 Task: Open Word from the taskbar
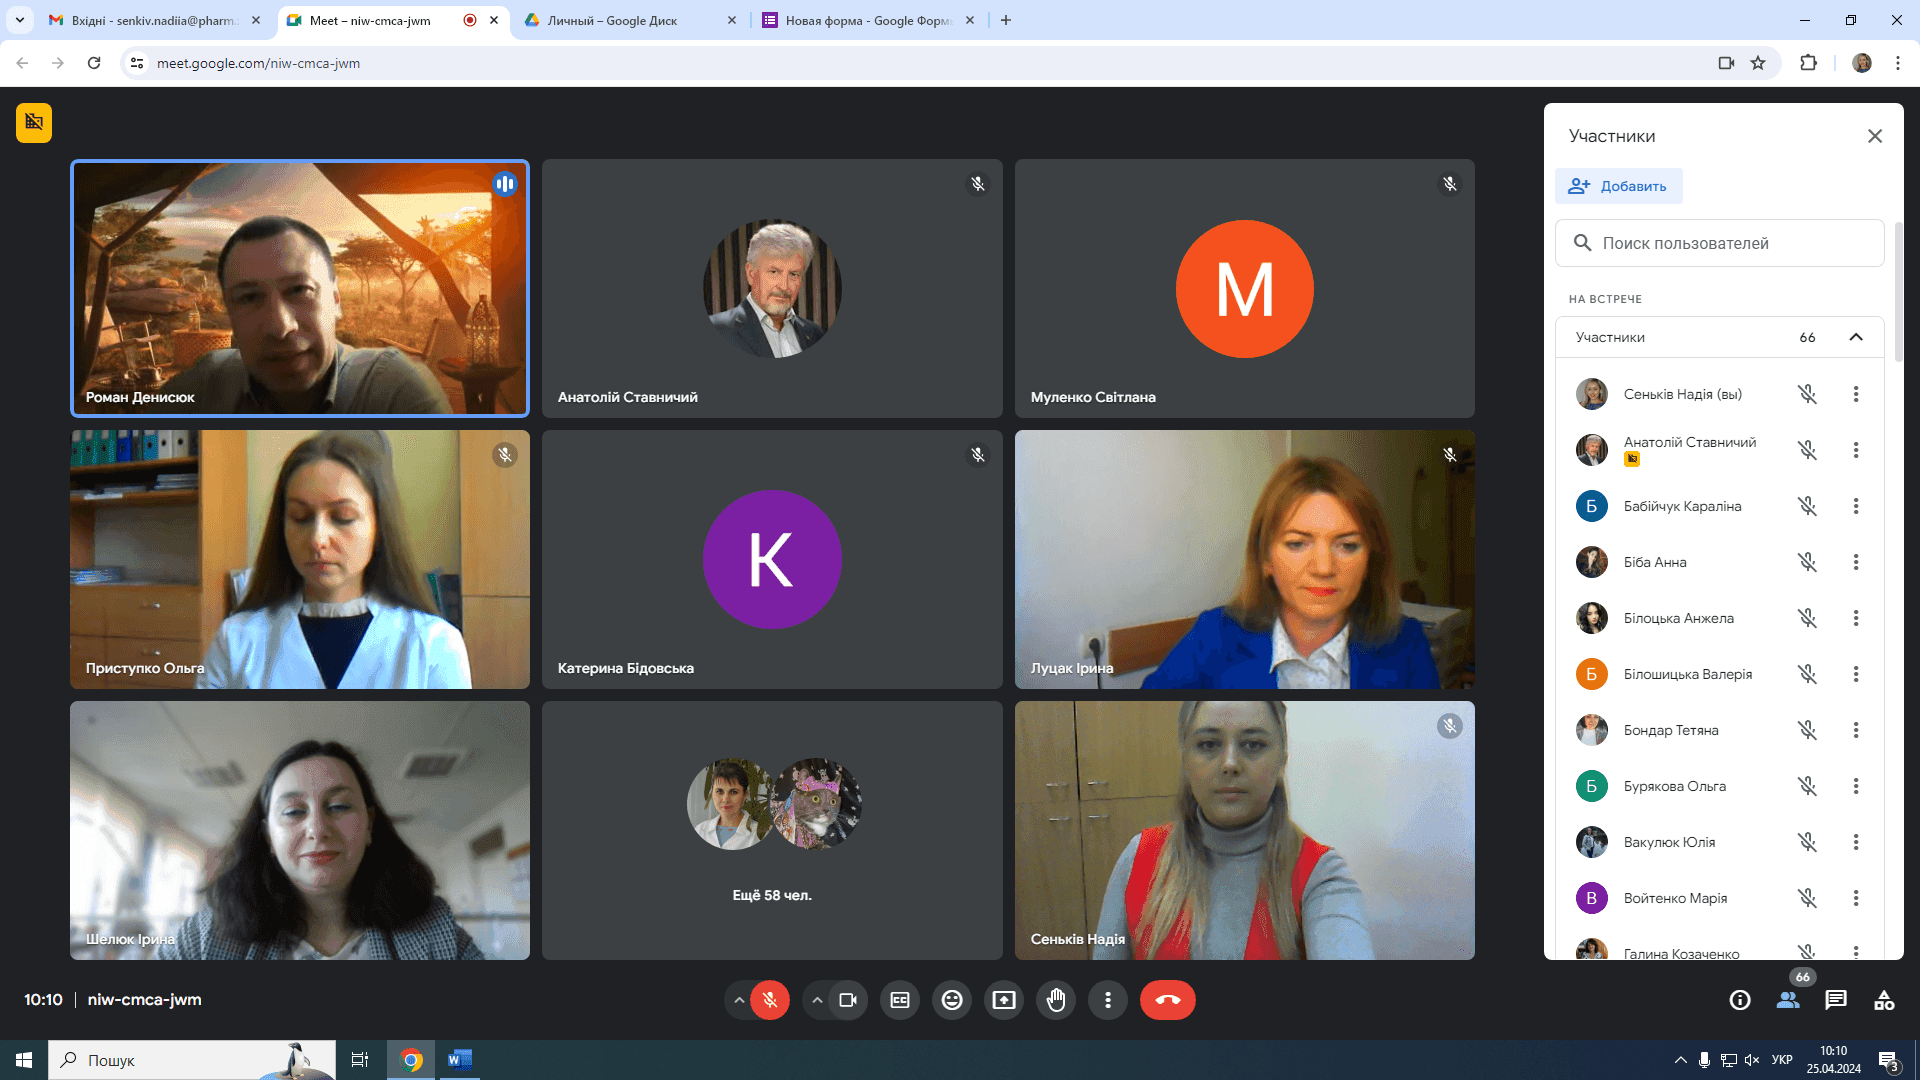tap(459, 1060)
